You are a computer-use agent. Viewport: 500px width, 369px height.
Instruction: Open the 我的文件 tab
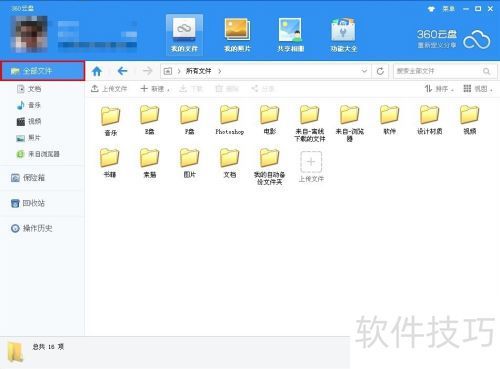[184, 35]
